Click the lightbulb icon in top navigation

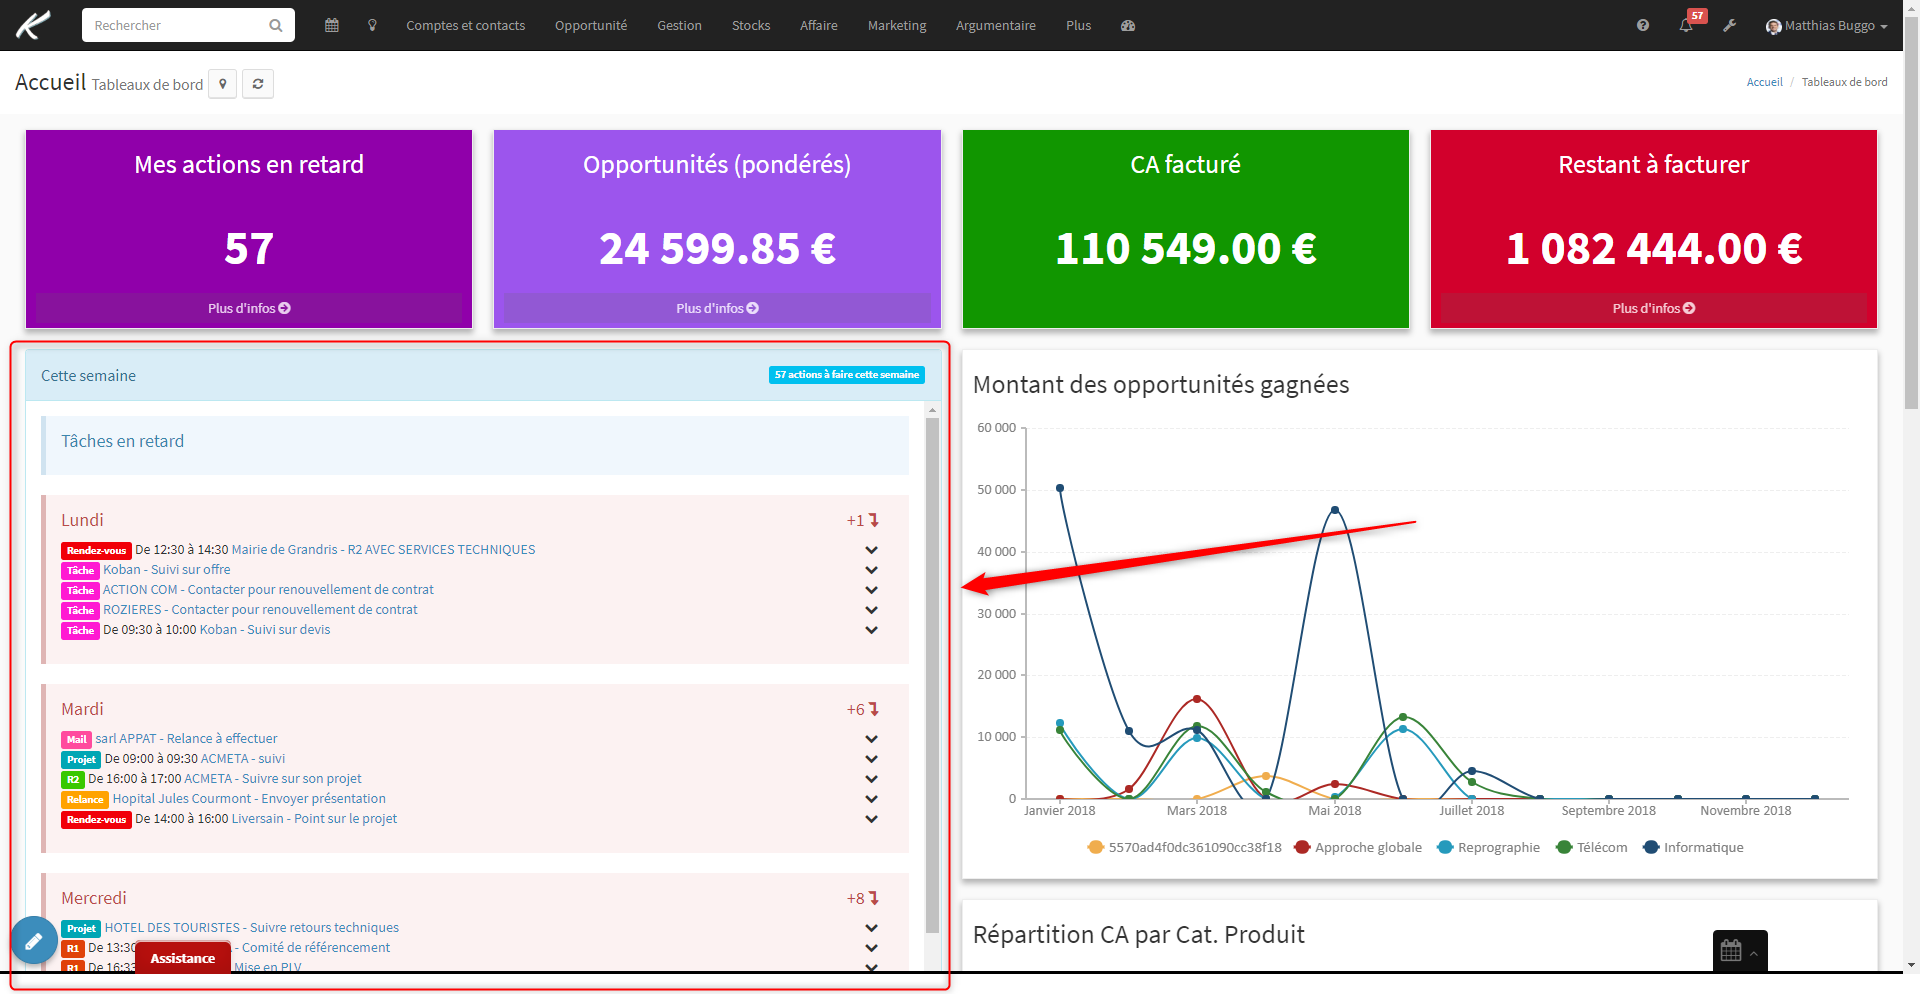tap(372, 26)
